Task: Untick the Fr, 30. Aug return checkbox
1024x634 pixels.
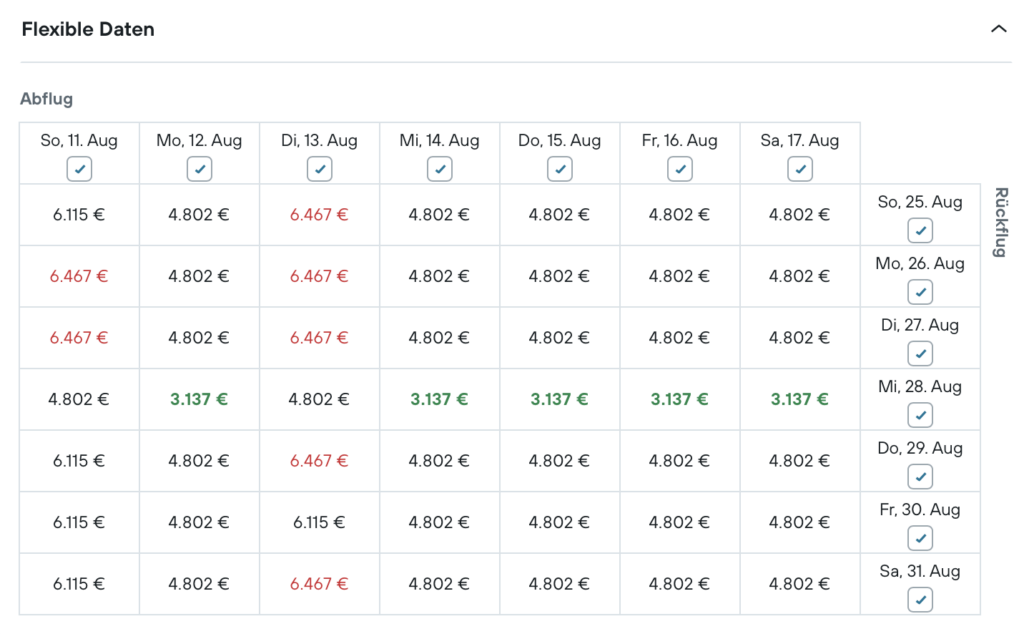Action: [920, 538]
